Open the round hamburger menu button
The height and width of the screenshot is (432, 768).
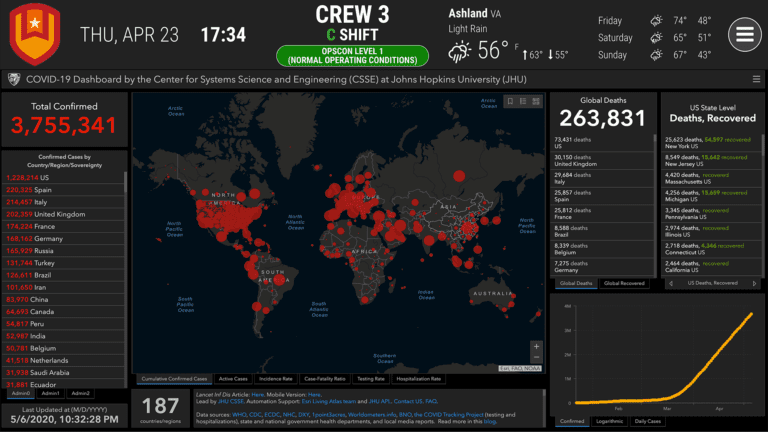click(x=744, y=34)
